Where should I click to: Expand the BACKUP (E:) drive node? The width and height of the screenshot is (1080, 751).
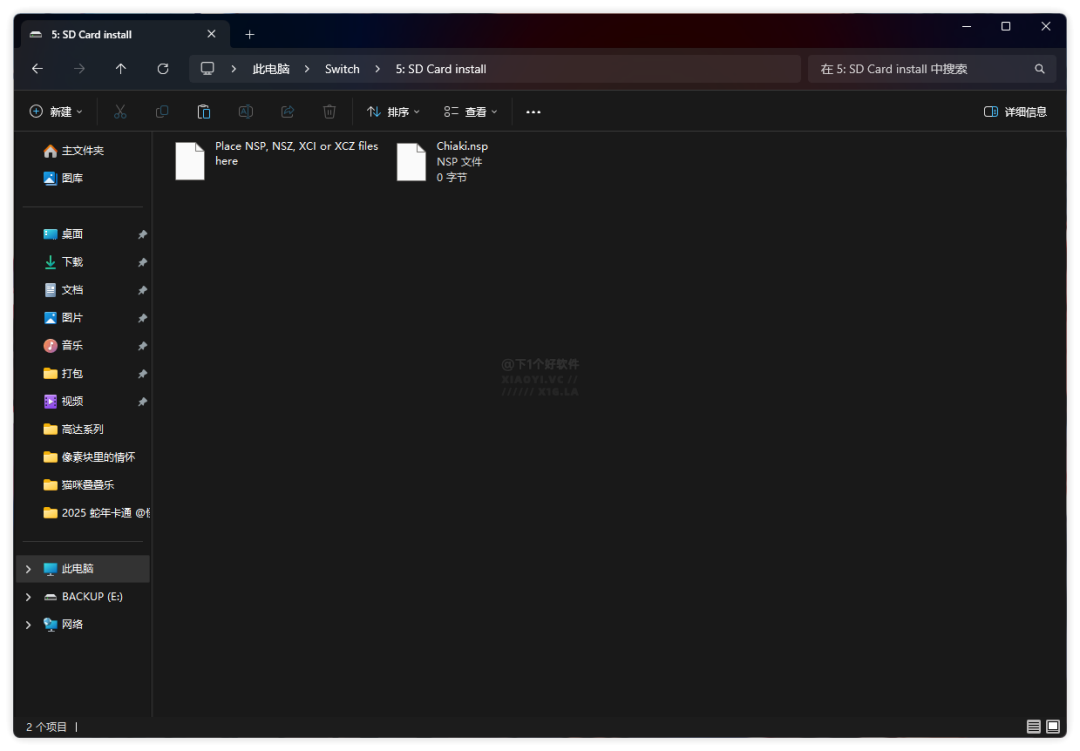tap(28, 597)
